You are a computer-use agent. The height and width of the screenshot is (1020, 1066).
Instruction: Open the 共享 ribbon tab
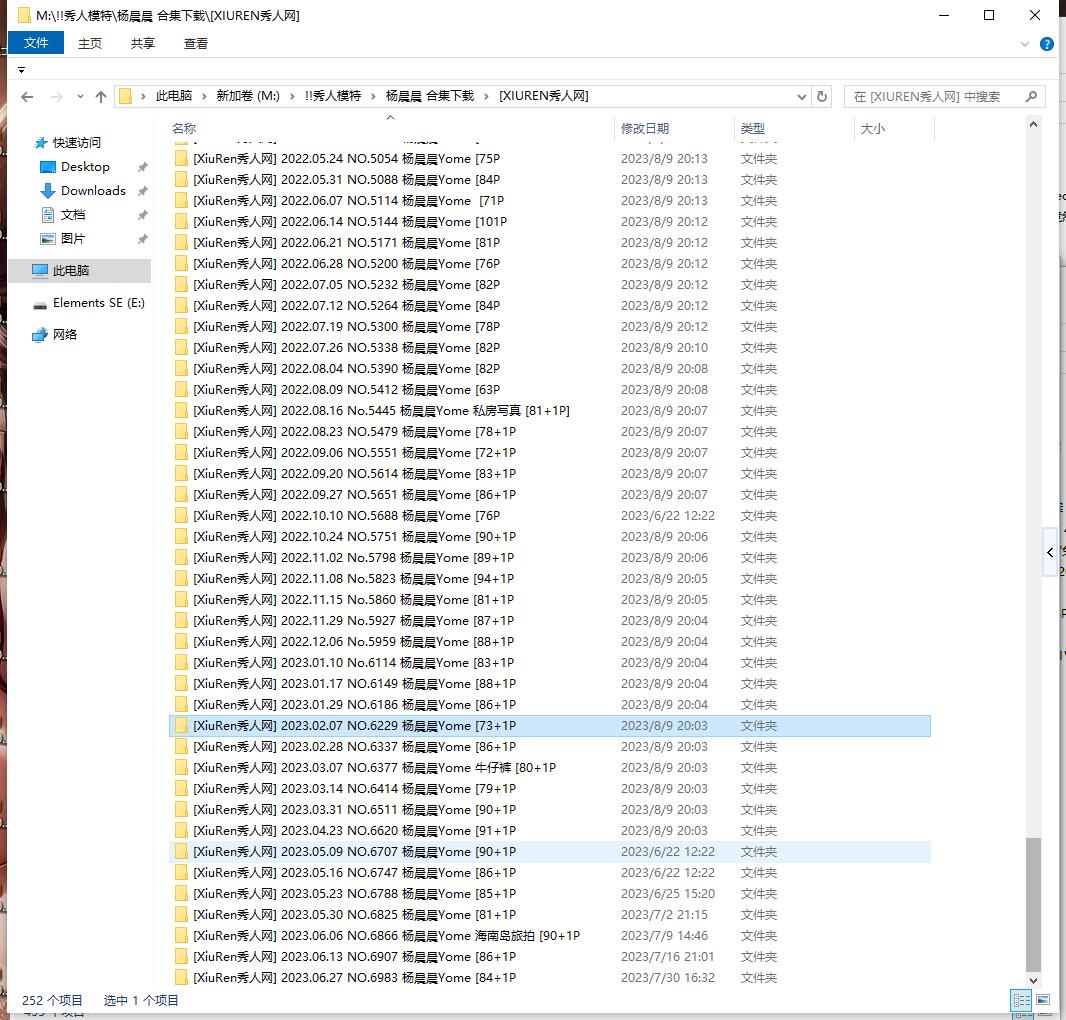pyautogui.click(x=143, y=44)
